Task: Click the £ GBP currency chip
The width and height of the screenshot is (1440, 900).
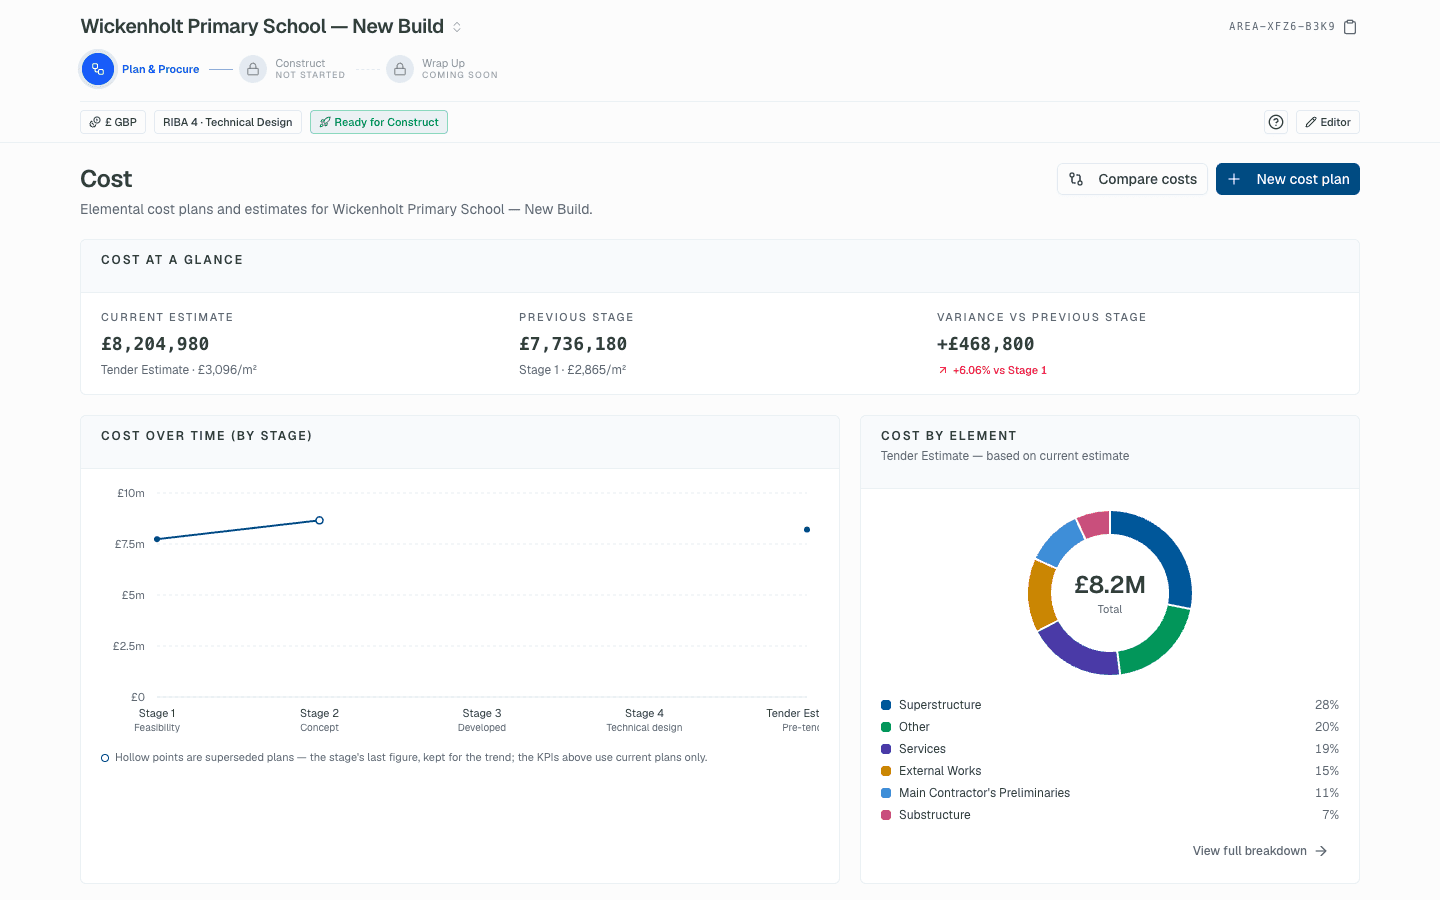Action: tap(113, 122)
